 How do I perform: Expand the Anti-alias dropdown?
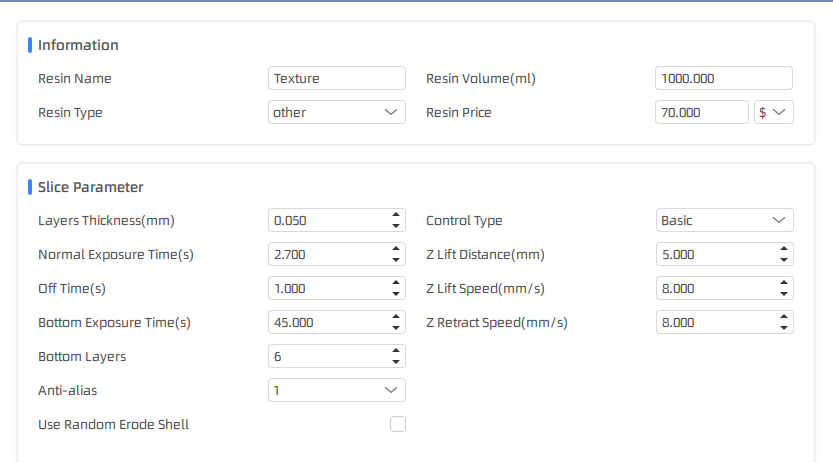[x=337, y=390]
